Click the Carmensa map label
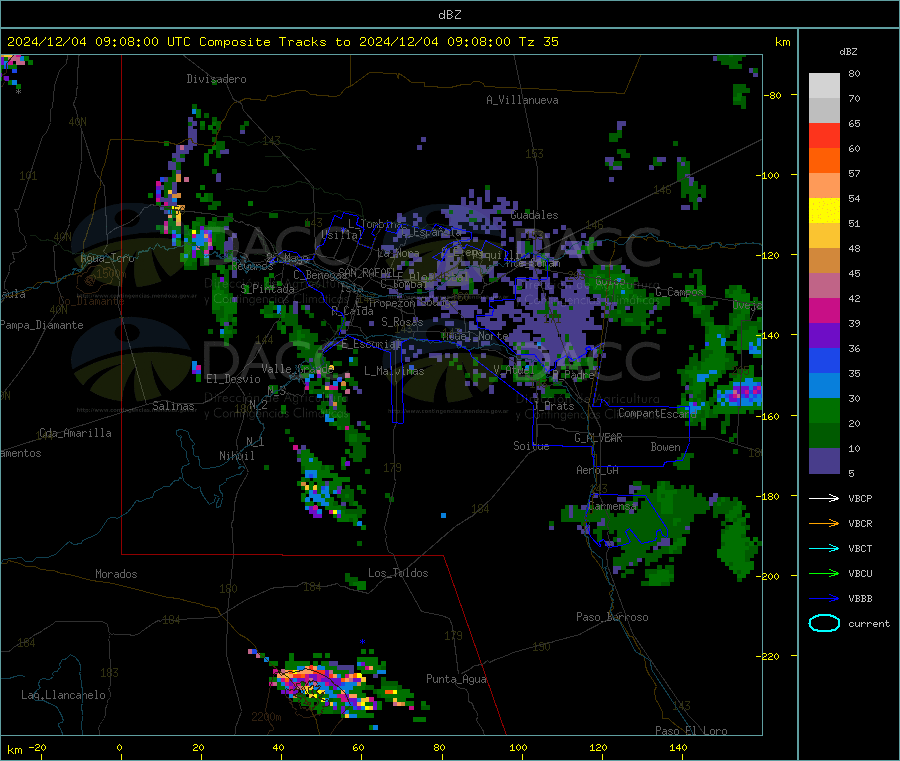900x761 pixels. 612,507
